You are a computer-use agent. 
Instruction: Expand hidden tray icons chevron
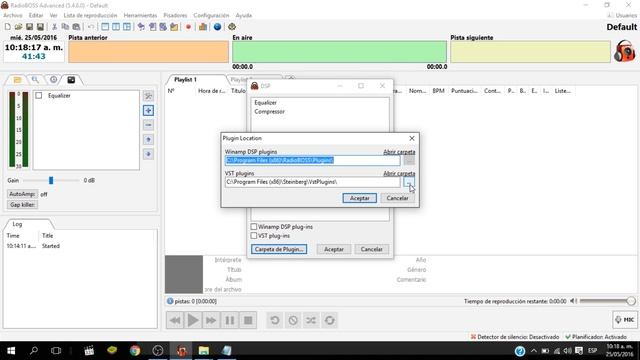(x=534, y=351)
